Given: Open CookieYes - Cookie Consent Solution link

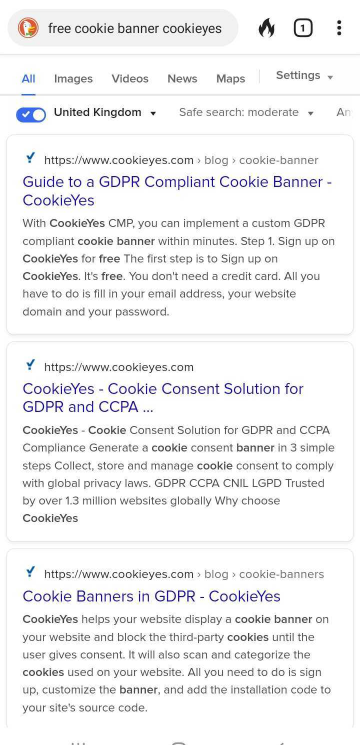Looking at the screenshot, I should pyautogui.click(x=163, y=398).
